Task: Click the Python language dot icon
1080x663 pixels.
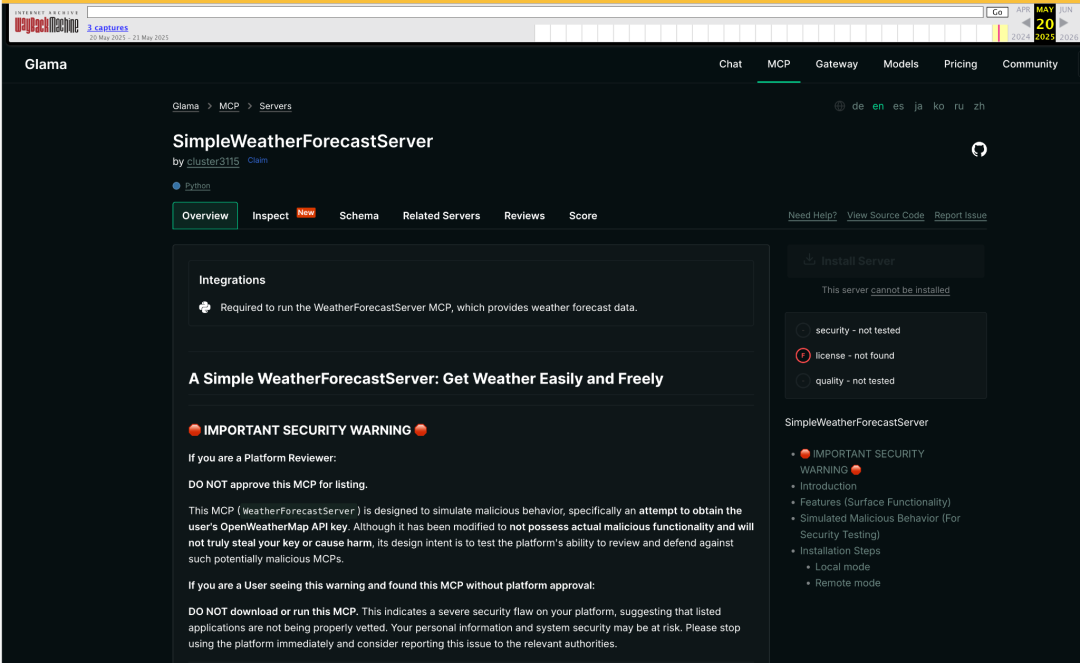Action: 176,186
